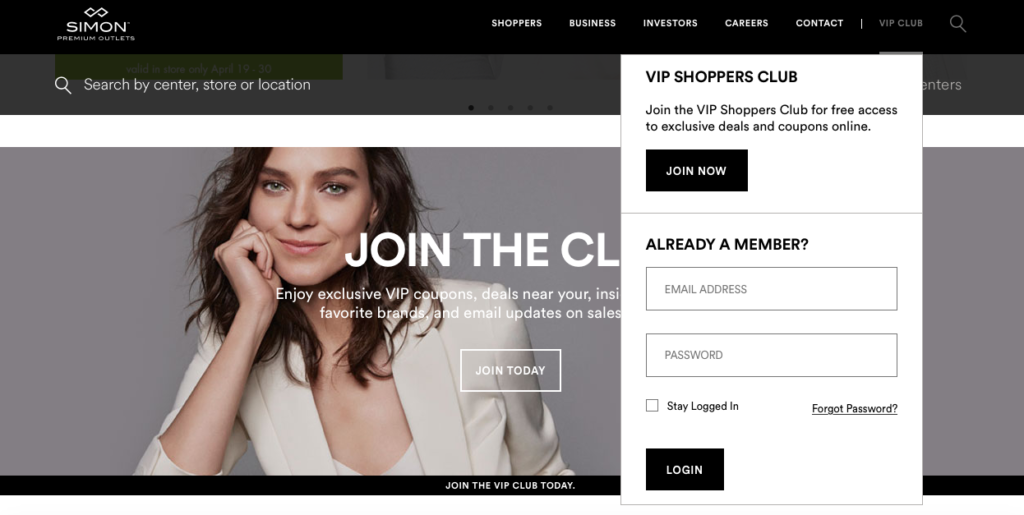This screenshot has height=515, width=1024.
Task: Click the LOGIN button
Action: (684, 469)
